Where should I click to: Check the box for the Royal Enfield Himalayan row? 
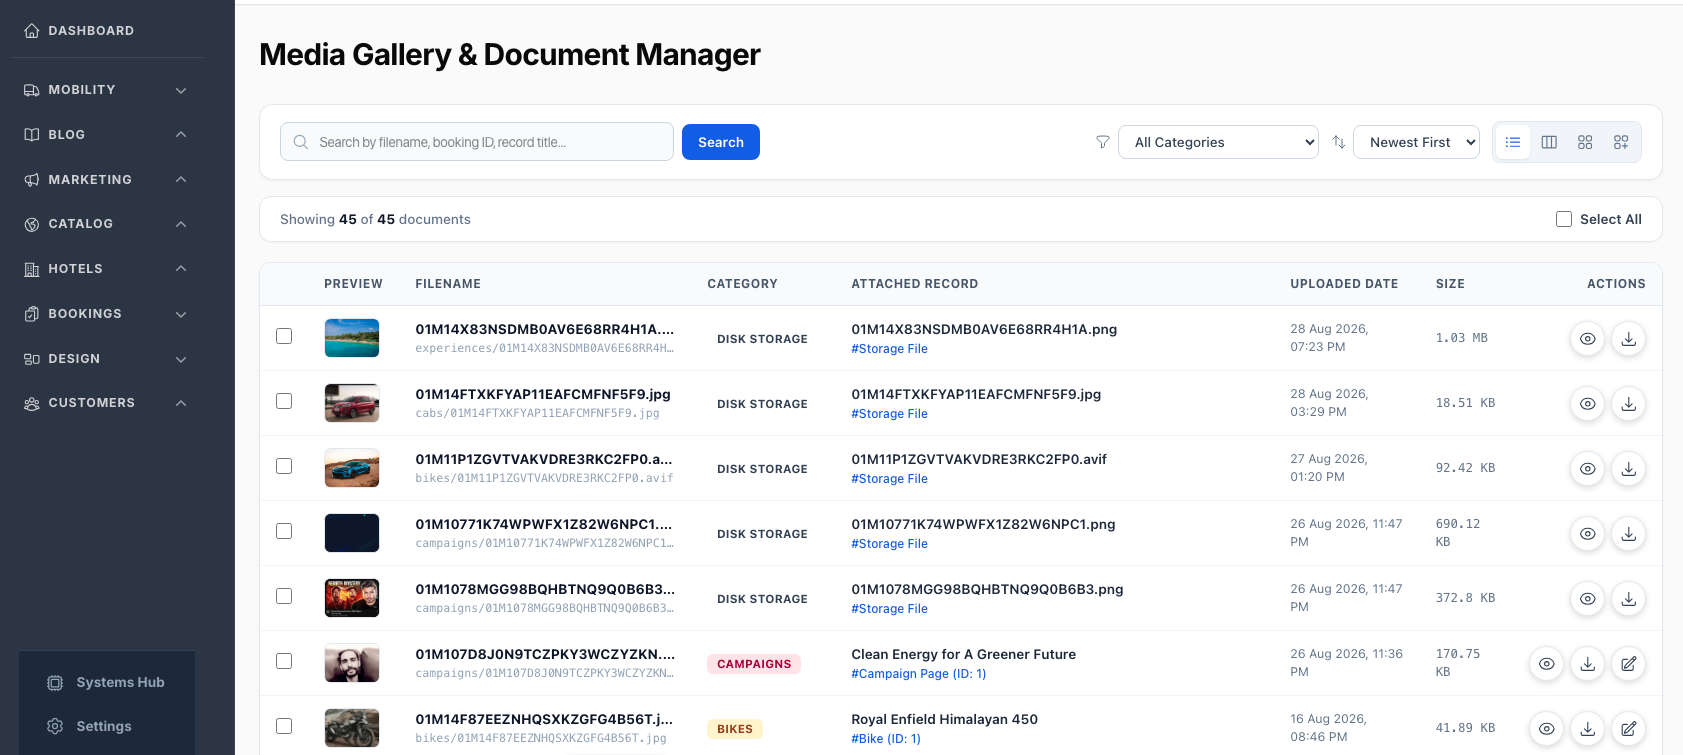(x=284, y=726)
